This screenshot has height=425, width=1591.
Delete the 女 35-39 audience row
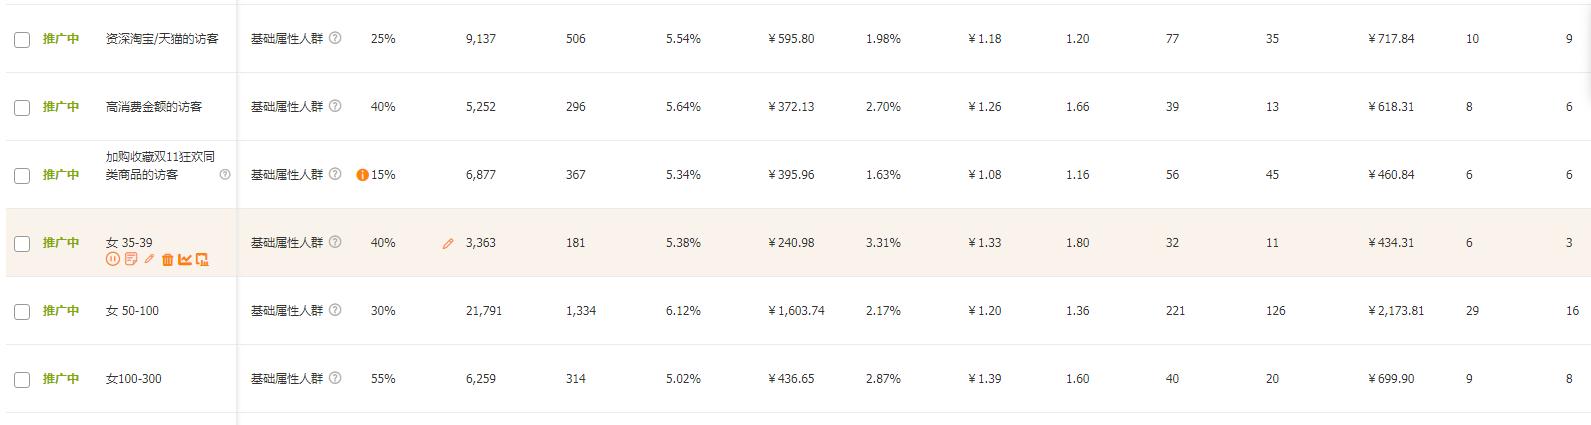point(167,260)
